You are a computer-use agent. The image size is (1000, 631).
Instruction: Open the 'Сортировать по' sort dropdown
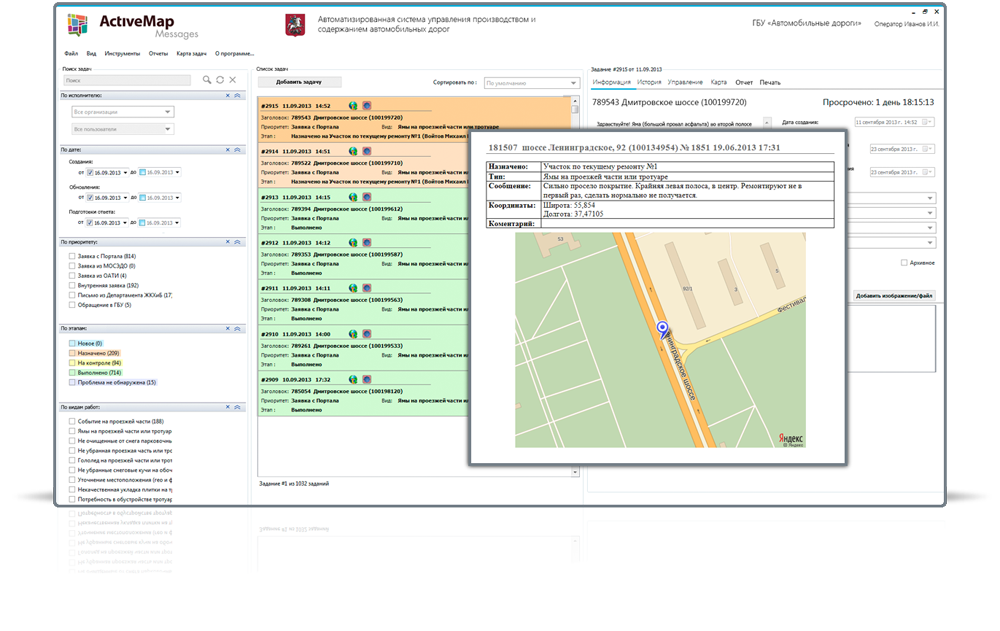(x=526, y=83)
